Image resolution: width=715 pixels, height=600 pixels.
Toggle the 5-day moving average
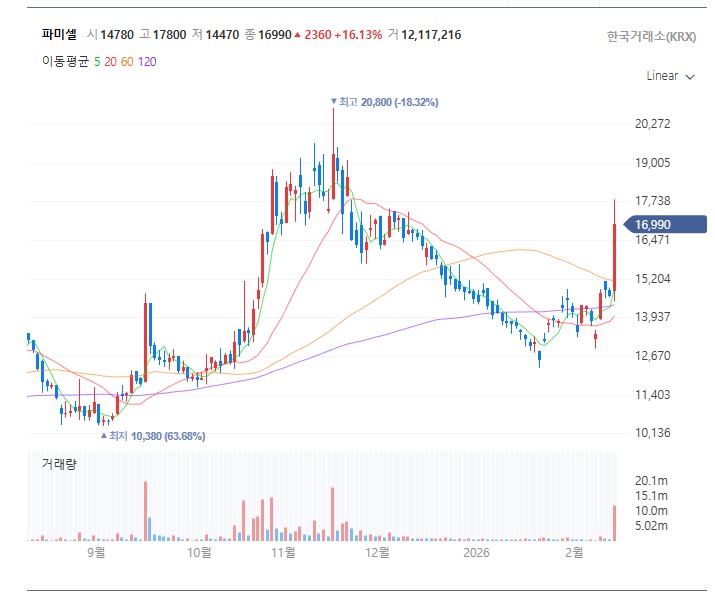pyautogui.click(x=97, y=62)
